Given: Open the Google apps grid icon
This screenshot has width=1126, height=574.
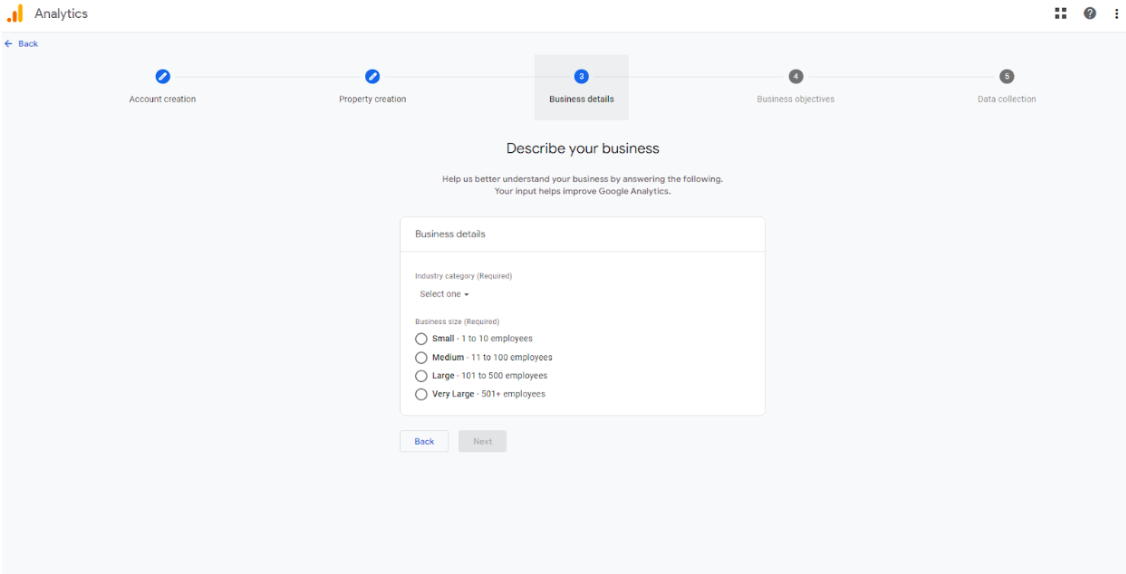Looking at the screenshot, I should (x=1061, y=14).
